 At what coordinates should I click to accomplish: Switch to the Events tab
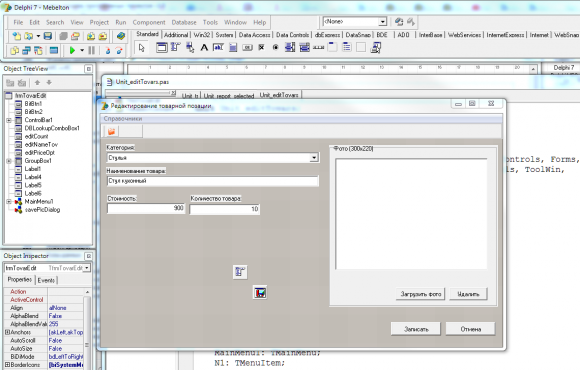click(x=46, y=280)
